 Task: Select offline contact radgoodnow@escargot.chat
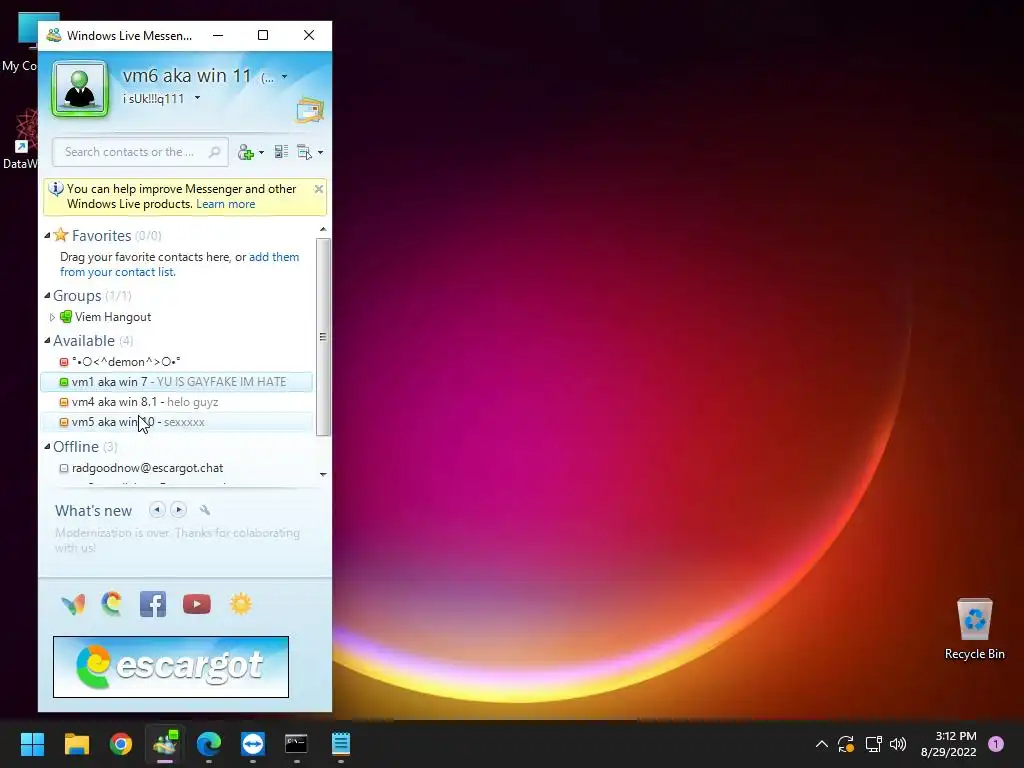tap(147, 468)
